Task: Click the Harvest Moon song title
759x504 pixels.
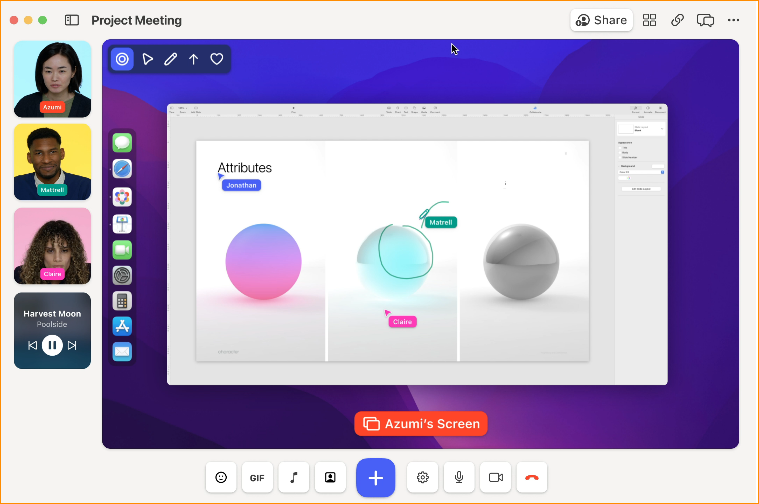Action: point(52,314)
